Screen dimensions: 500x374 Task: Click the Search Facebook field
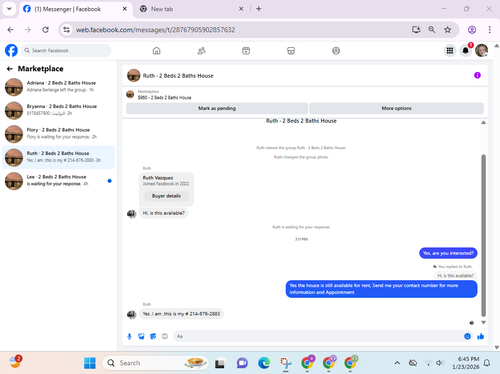click(x=66, y=51)
